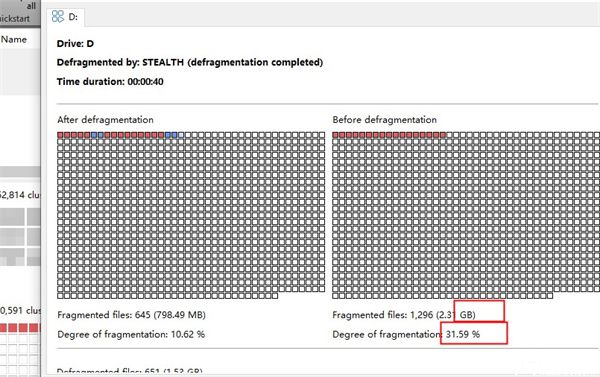
Task: Click the partially visible Defragmented files line
Action: click(130, 371)
